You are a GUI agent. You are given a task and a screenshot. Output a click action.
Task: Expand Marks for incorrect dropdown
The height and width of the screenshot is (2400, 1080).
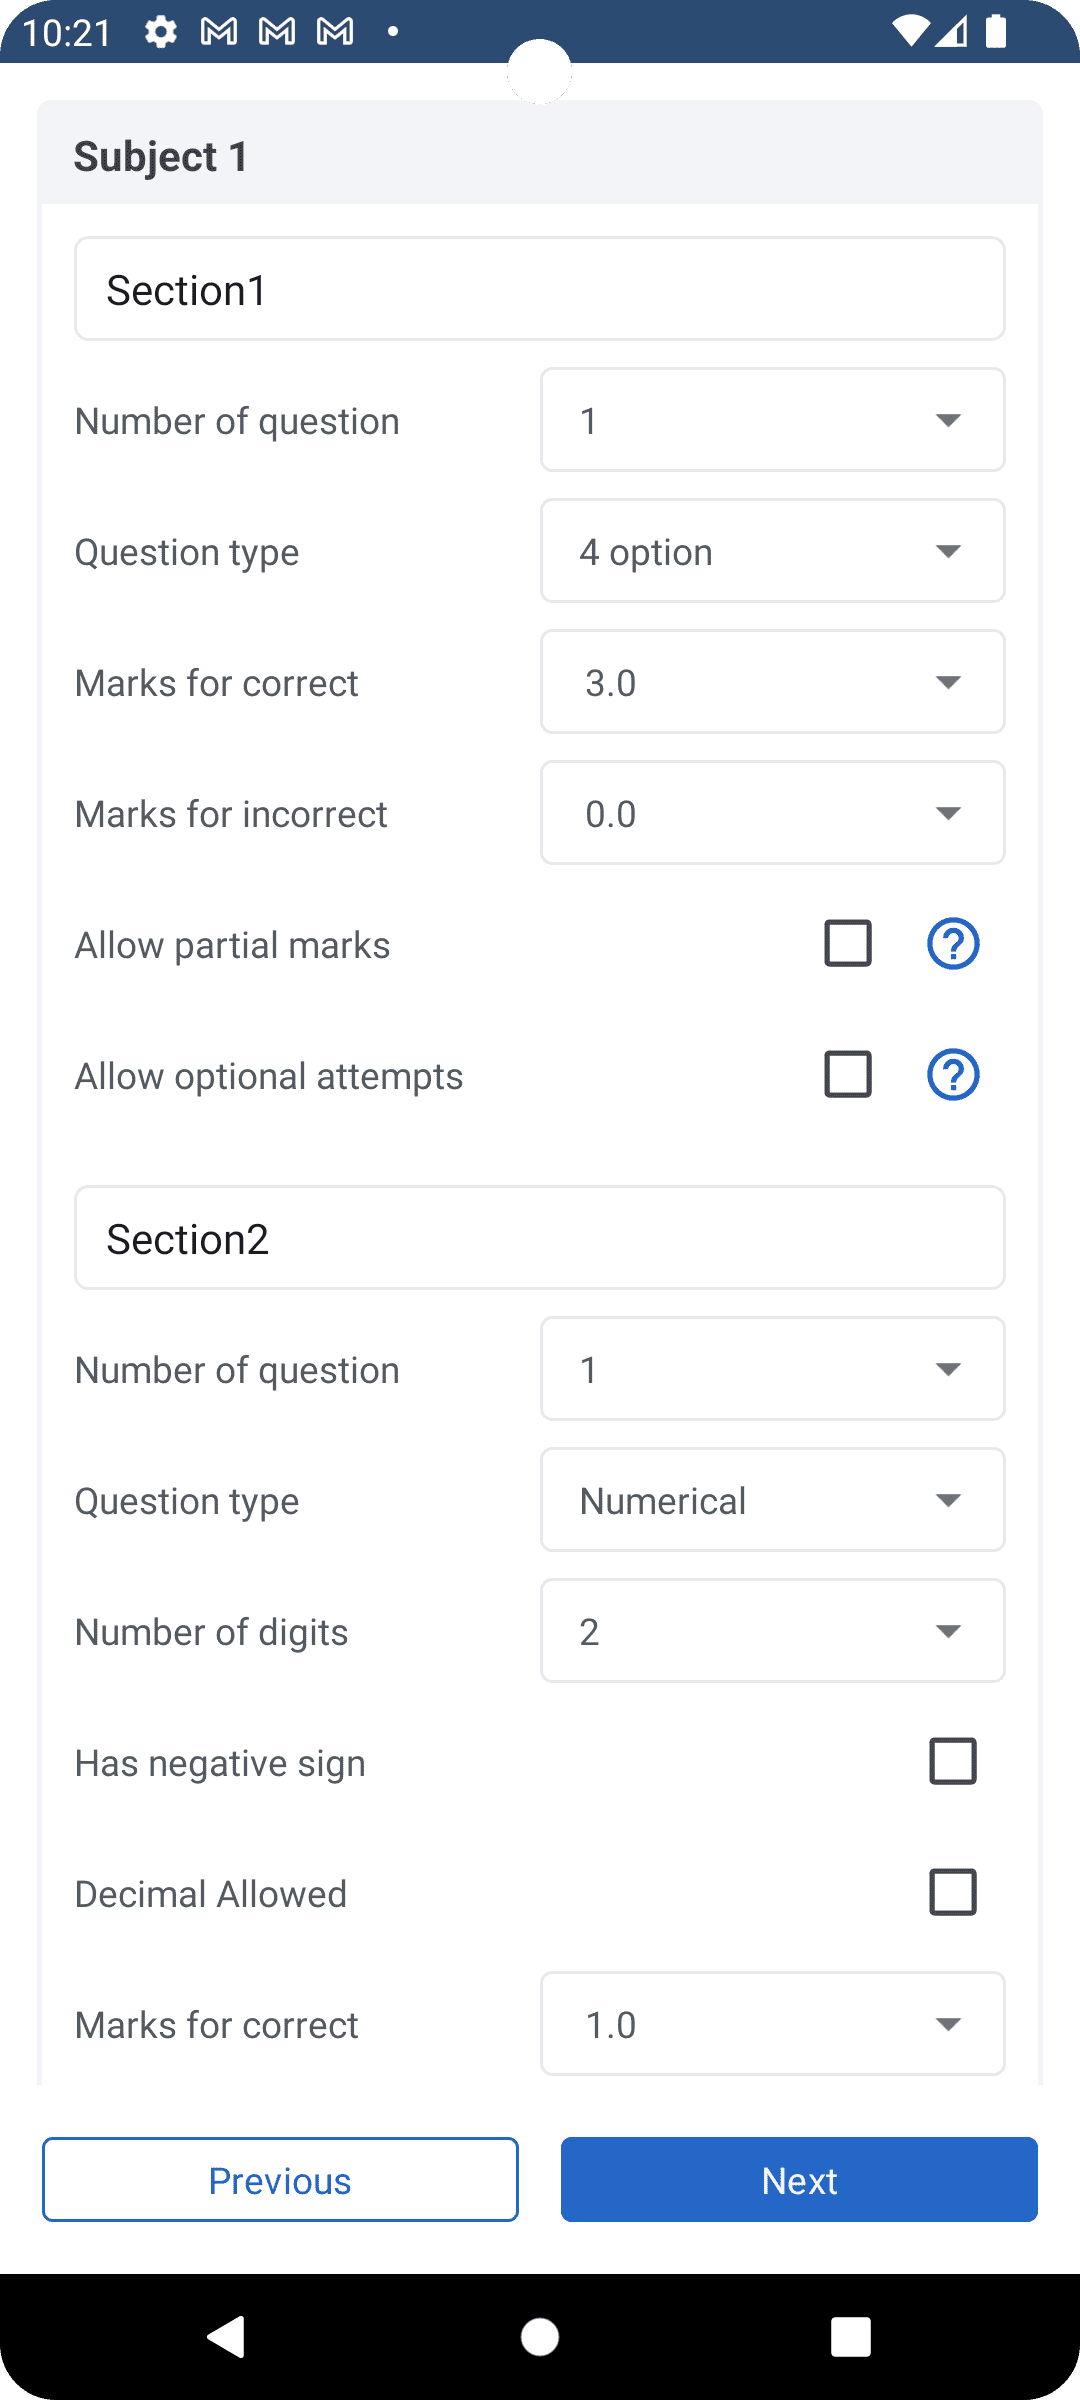(772, 813)
